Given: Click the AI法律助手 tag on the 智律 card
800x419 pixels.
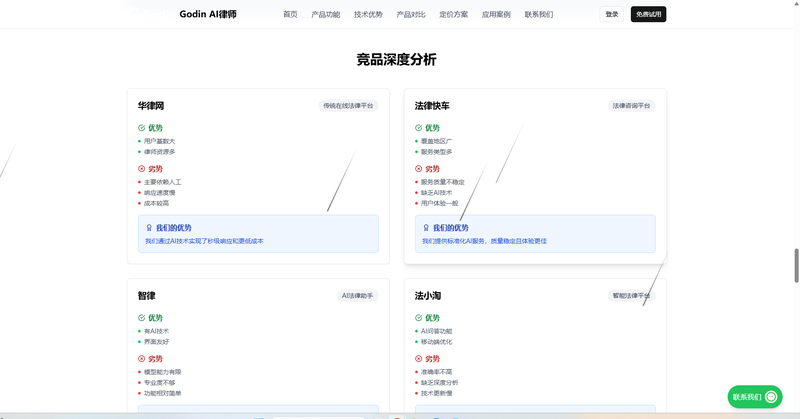Looking at the screenshot, I should 358,295.
